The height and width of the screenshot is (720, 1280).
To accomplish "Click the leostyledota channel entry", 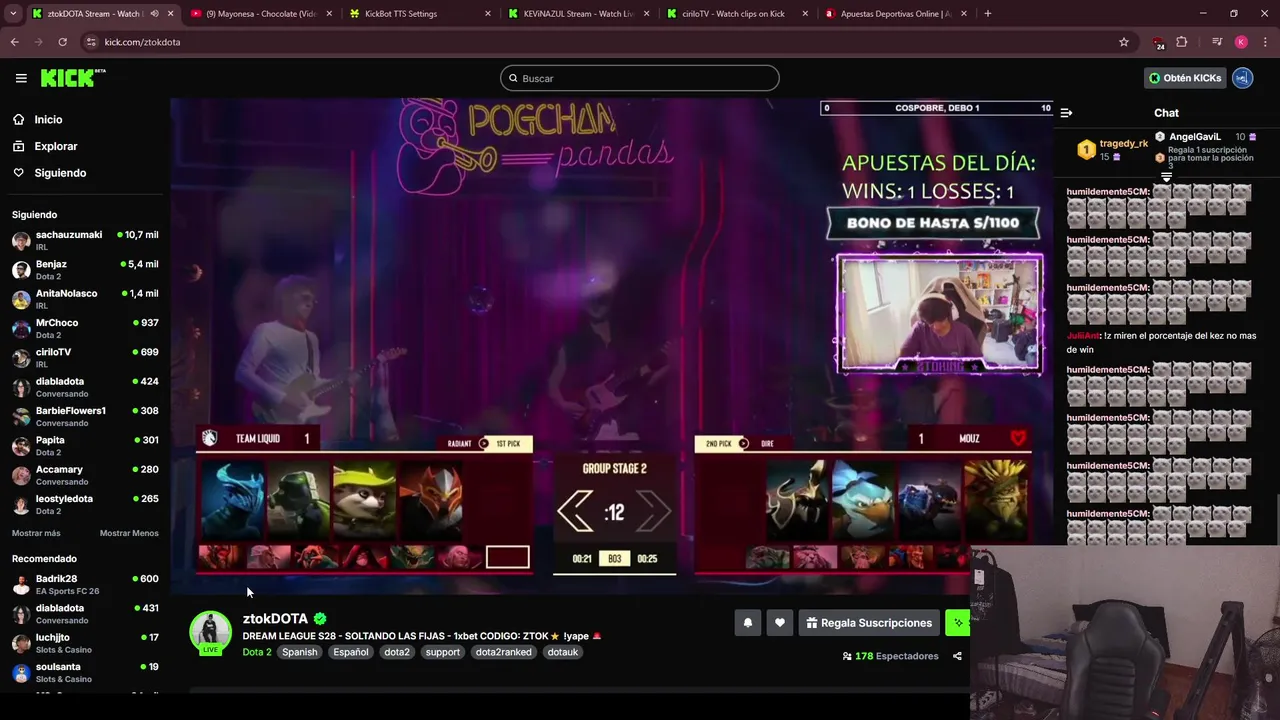I will click(x=85, y=504).
